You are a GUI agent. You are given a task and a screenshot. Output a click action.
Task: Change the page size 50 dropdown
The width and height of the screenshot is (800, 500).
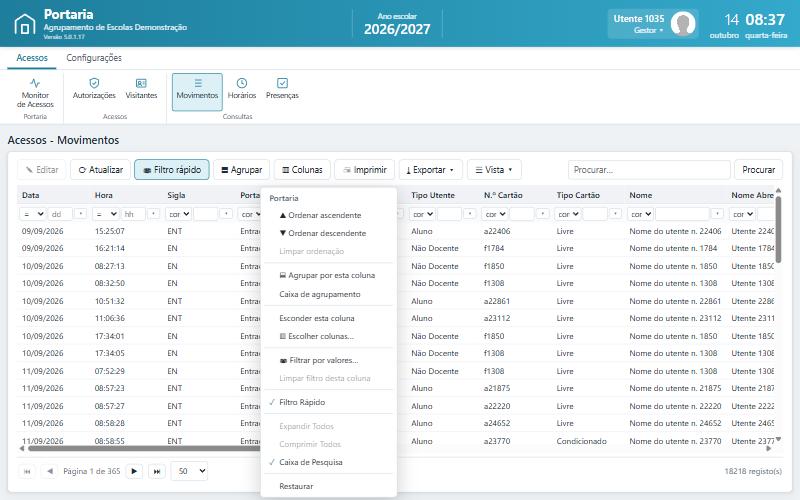pyautogui.click(x=190, y=471)
